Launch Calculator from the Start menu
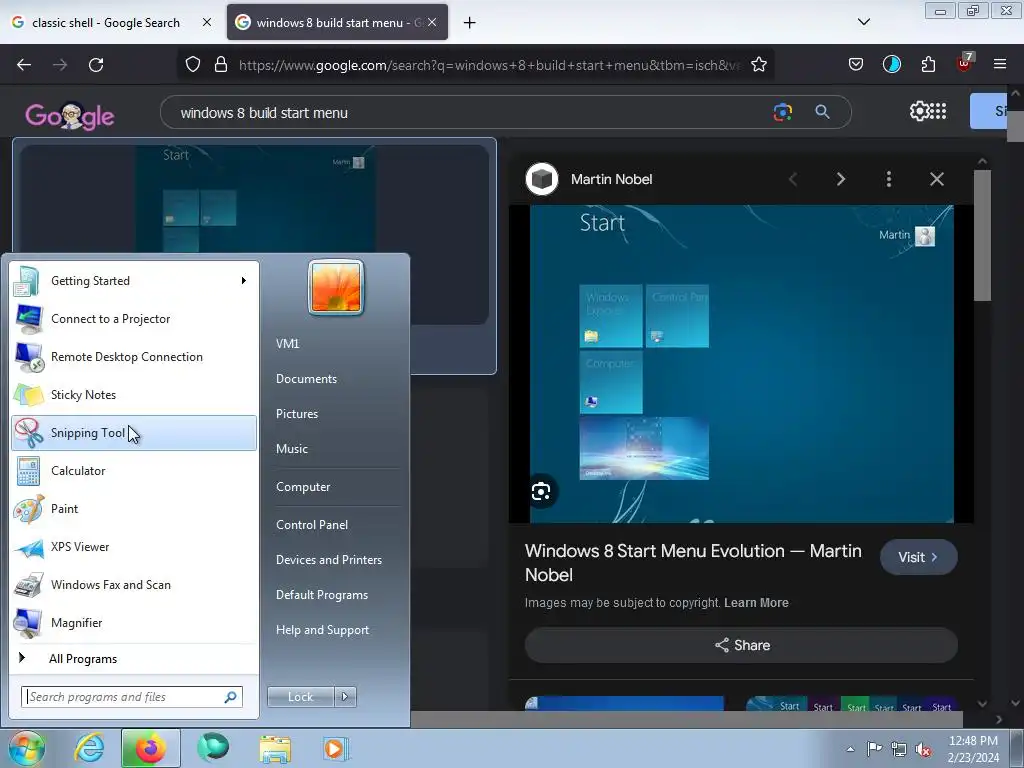Image resolution: width=1024 pixels, height=768 pixels. click(x=134, y=471)
